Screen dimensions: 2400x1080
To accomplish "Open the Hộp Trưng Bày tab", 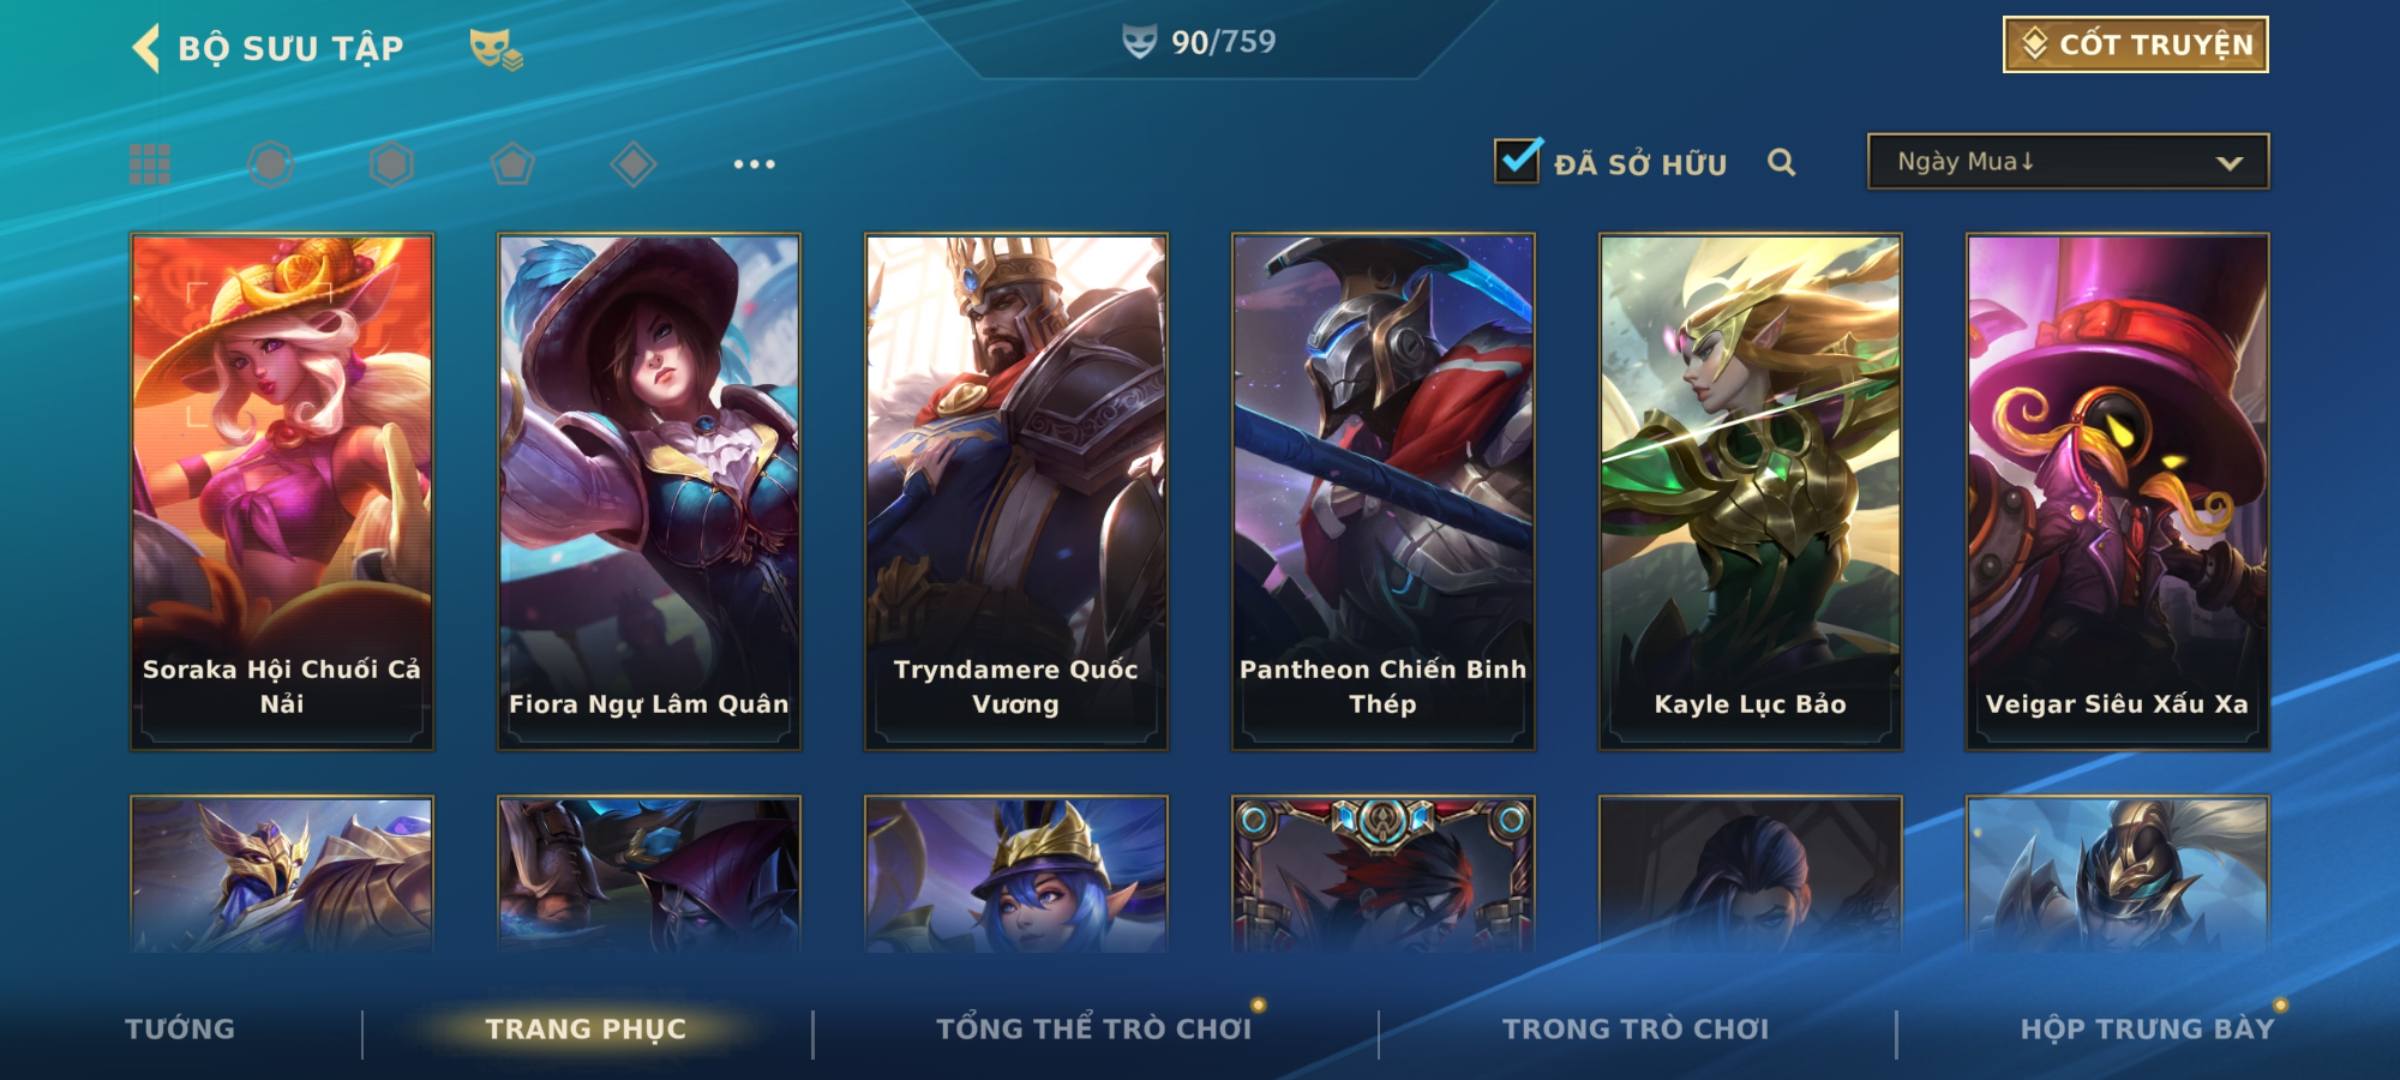I will (2147, 1029).
